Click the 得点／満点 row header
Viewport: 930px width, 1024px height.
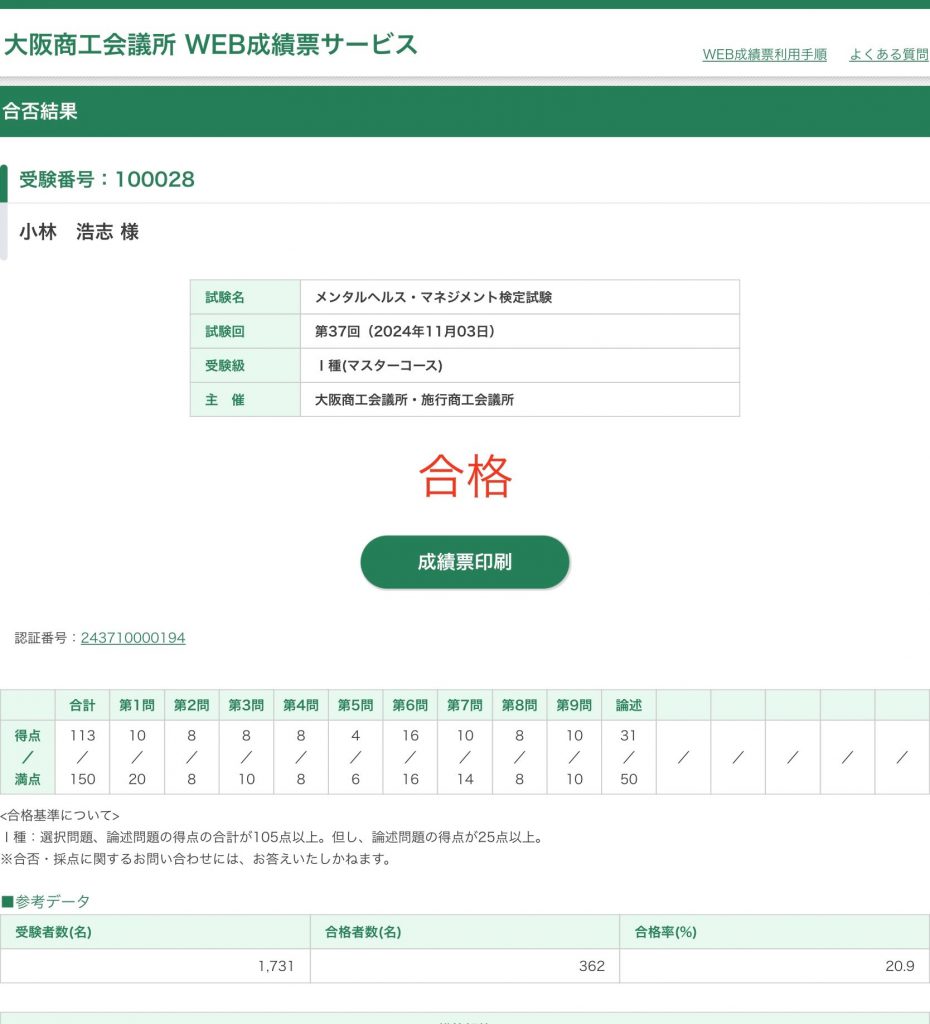point(28,757)
